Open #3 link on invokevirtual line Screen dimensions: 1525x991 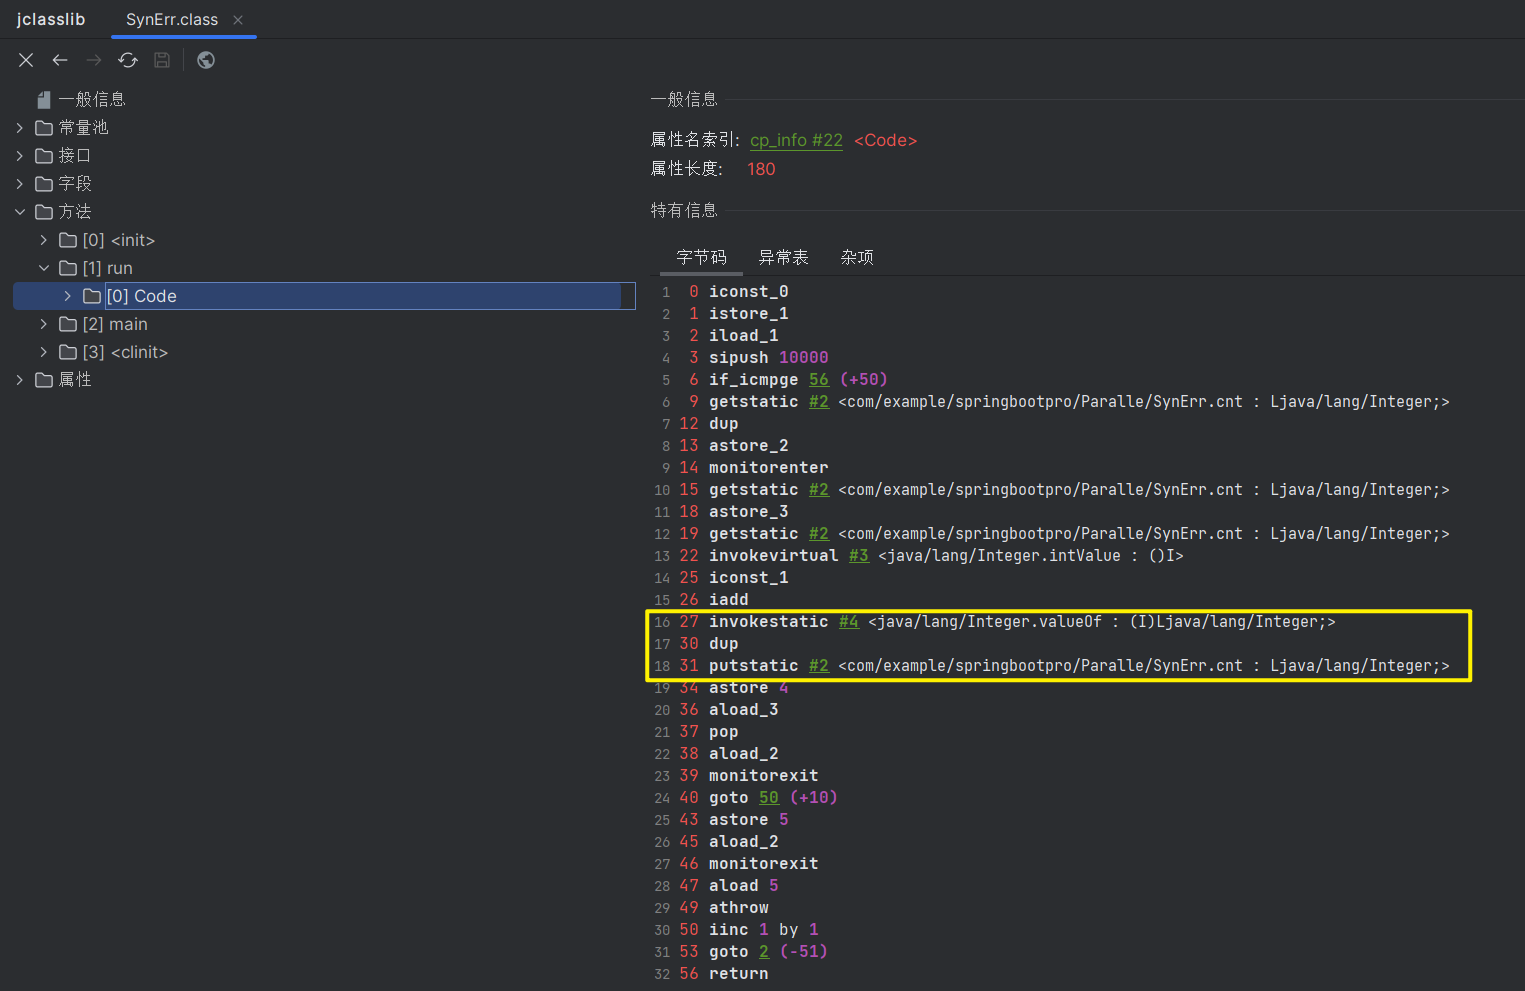[858, 555]
